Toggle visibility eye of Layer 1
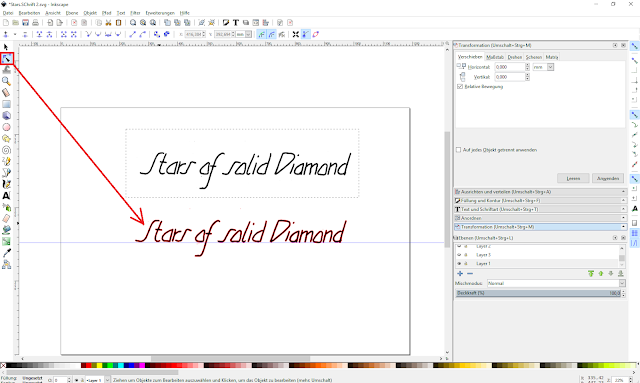 (459, 264)
